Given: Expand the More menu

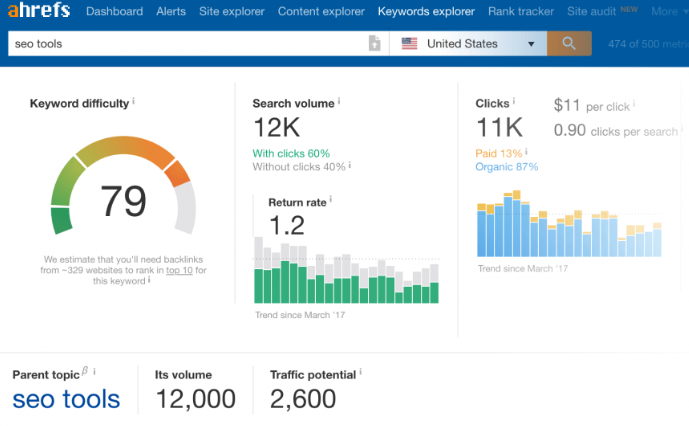Looking at the screenshot, I should pyautogui.click(x=668, y=11).
